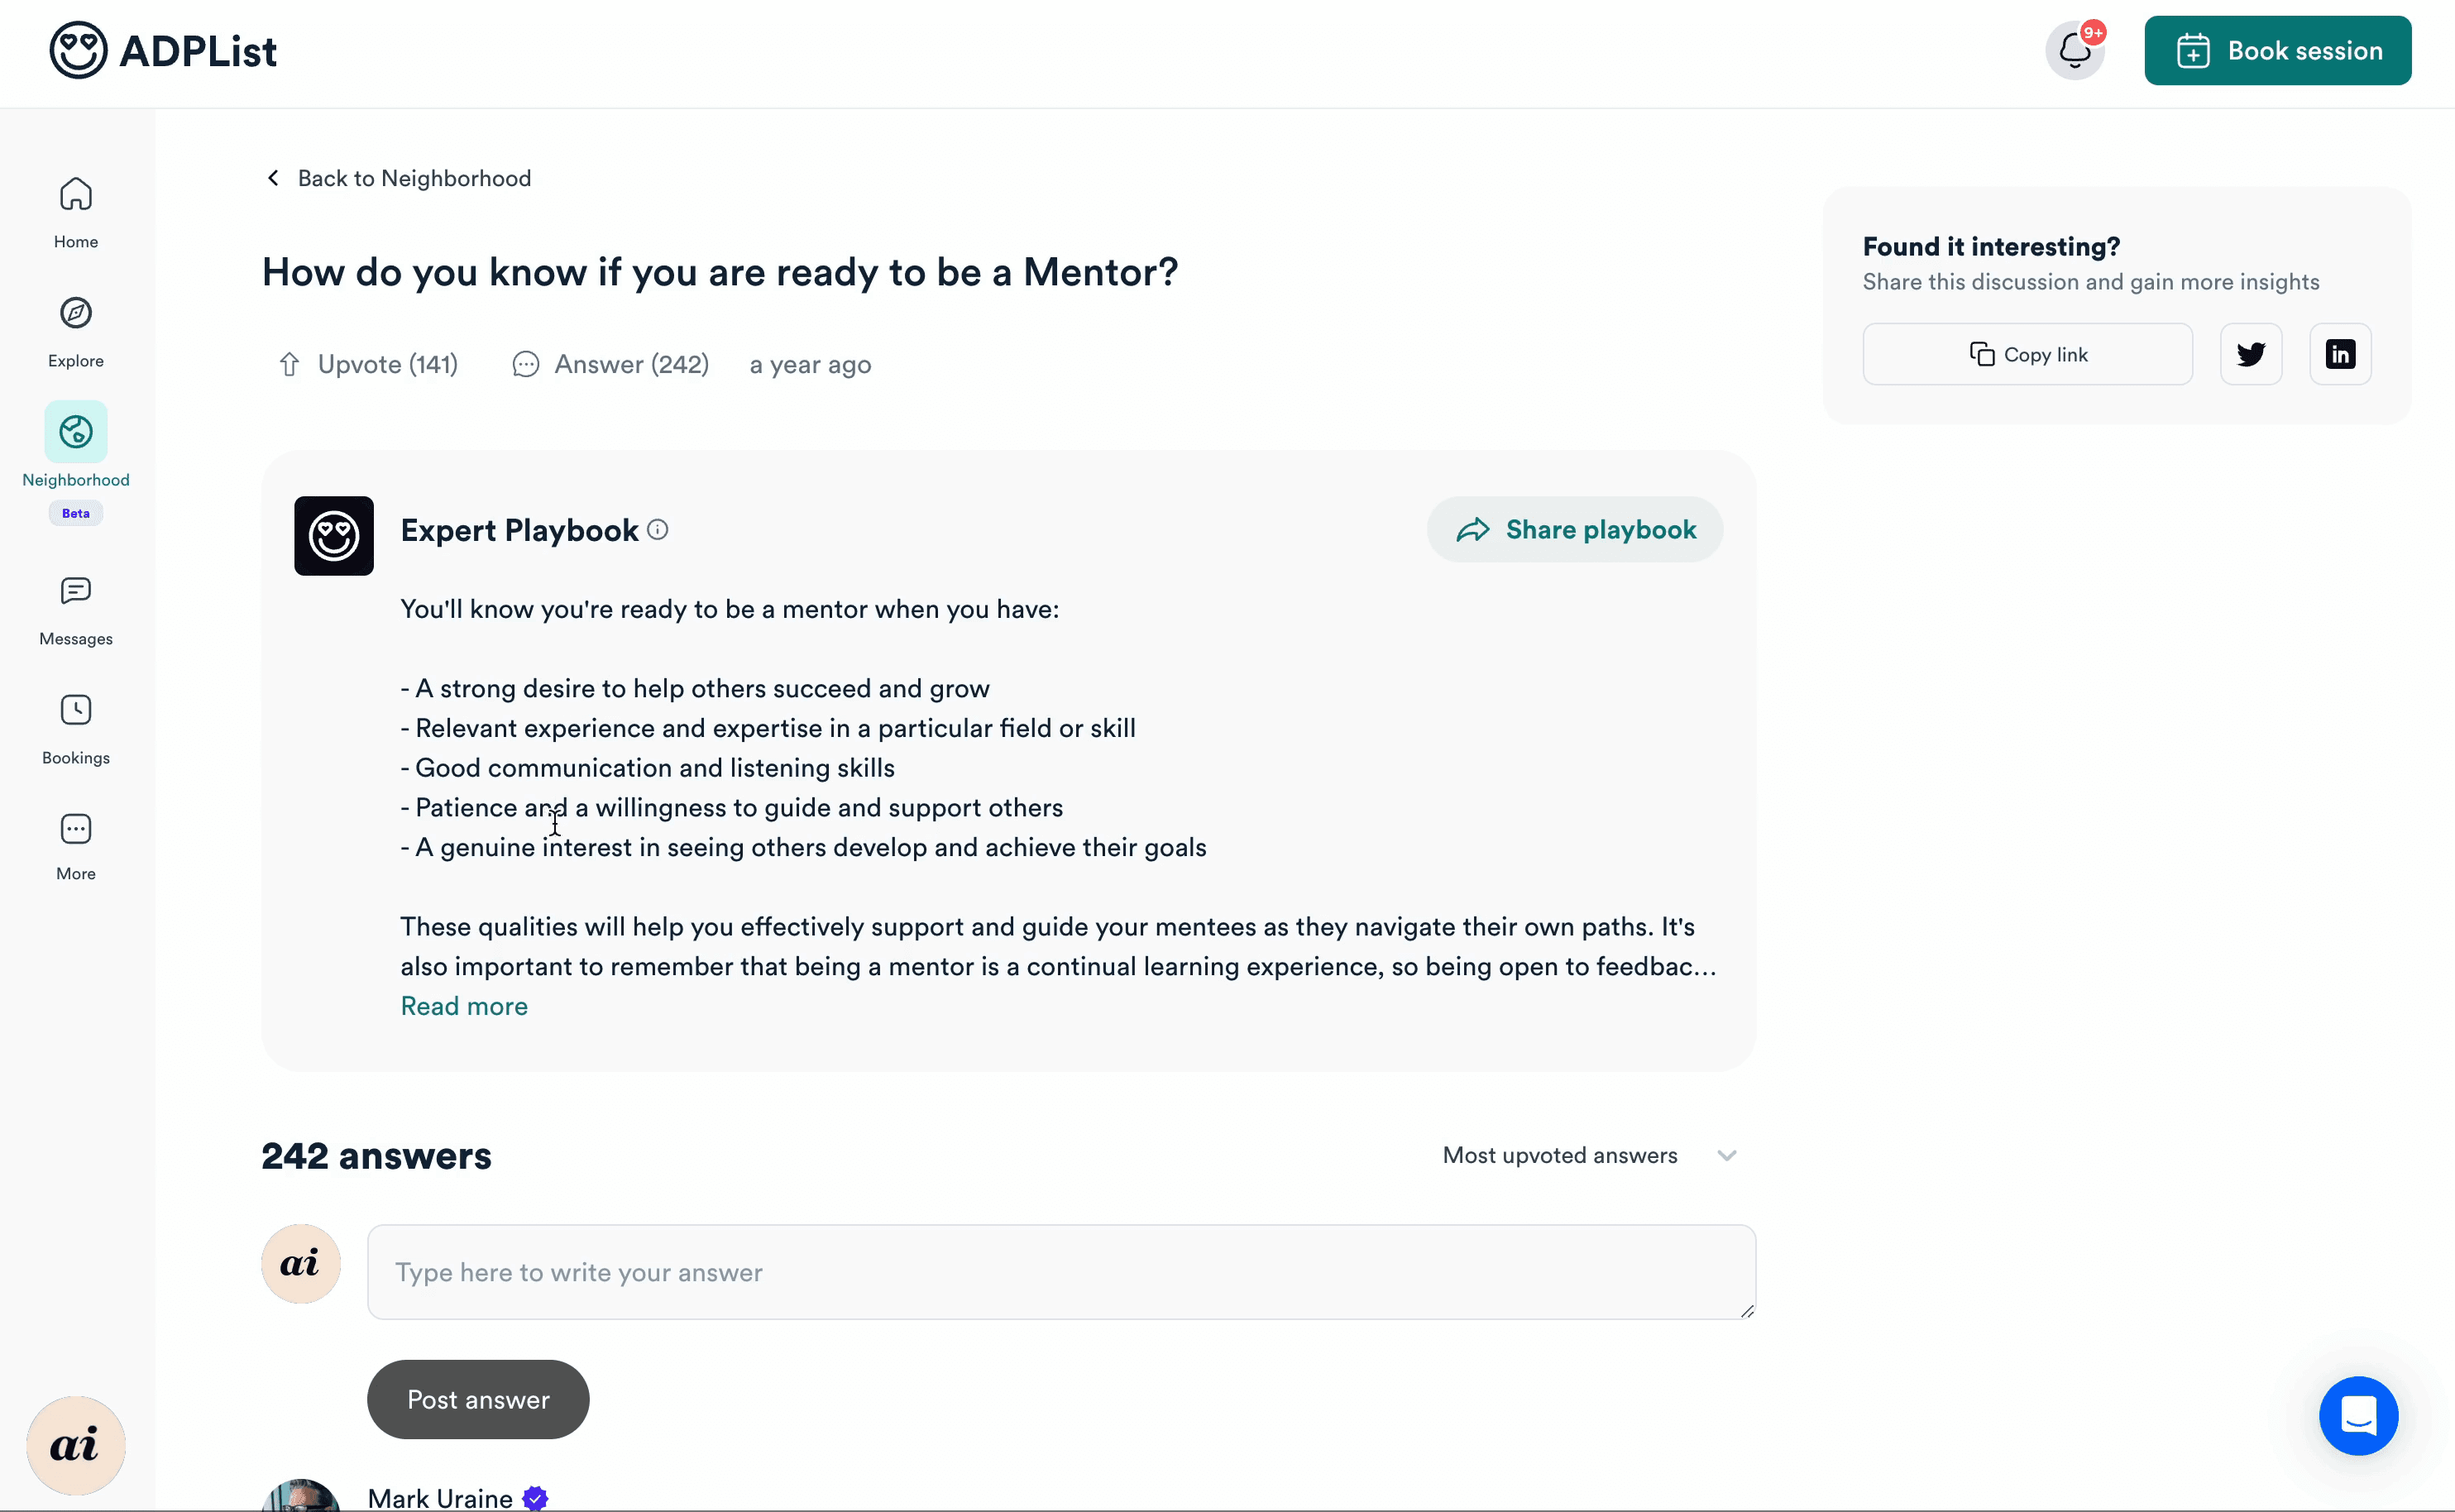Click the info icon next to Expert Playbook
This screenshot has height=1512, width=2455.
point(658,529)
